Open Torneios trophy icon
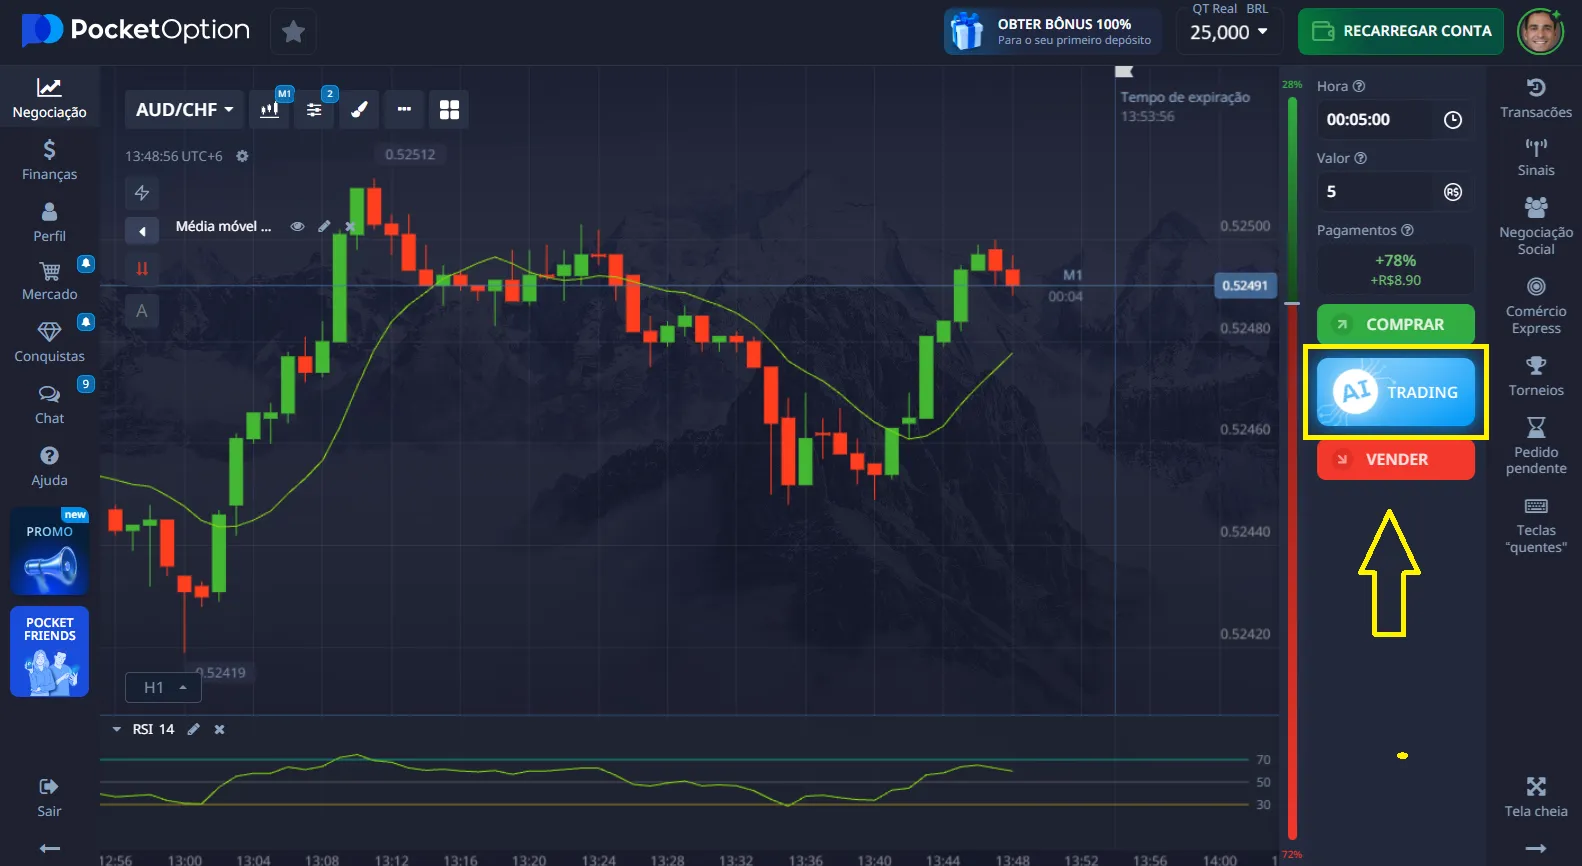1582x866 pixels. click(x=1535, y=376)
